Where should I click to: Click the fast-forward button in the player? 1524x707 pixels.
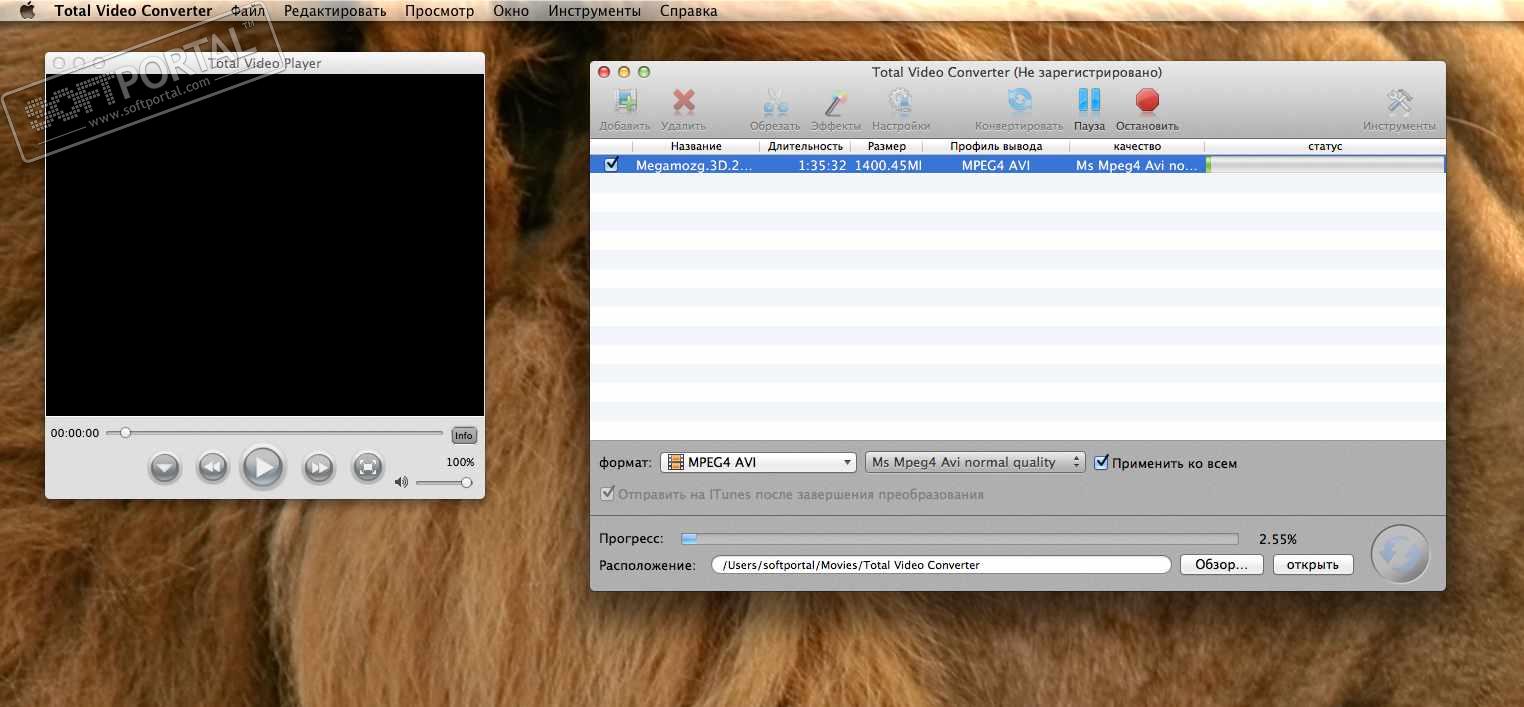click(318, 467)
